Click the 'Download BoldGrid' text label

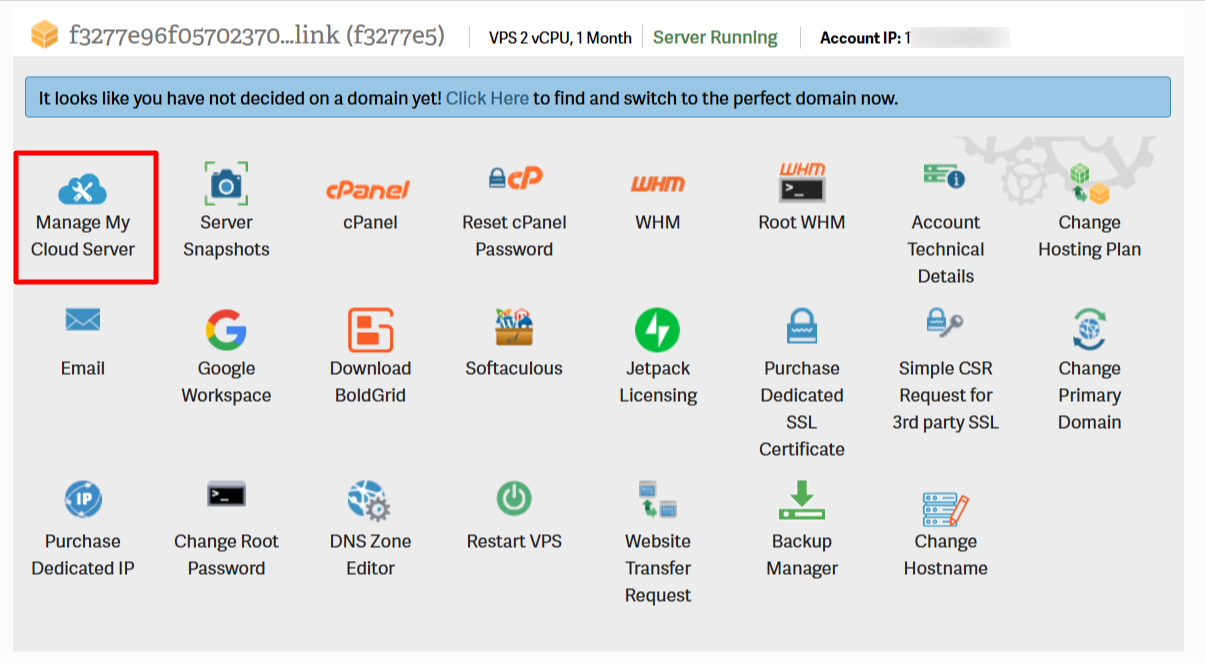pyautogui.click(x=370, y=382)
